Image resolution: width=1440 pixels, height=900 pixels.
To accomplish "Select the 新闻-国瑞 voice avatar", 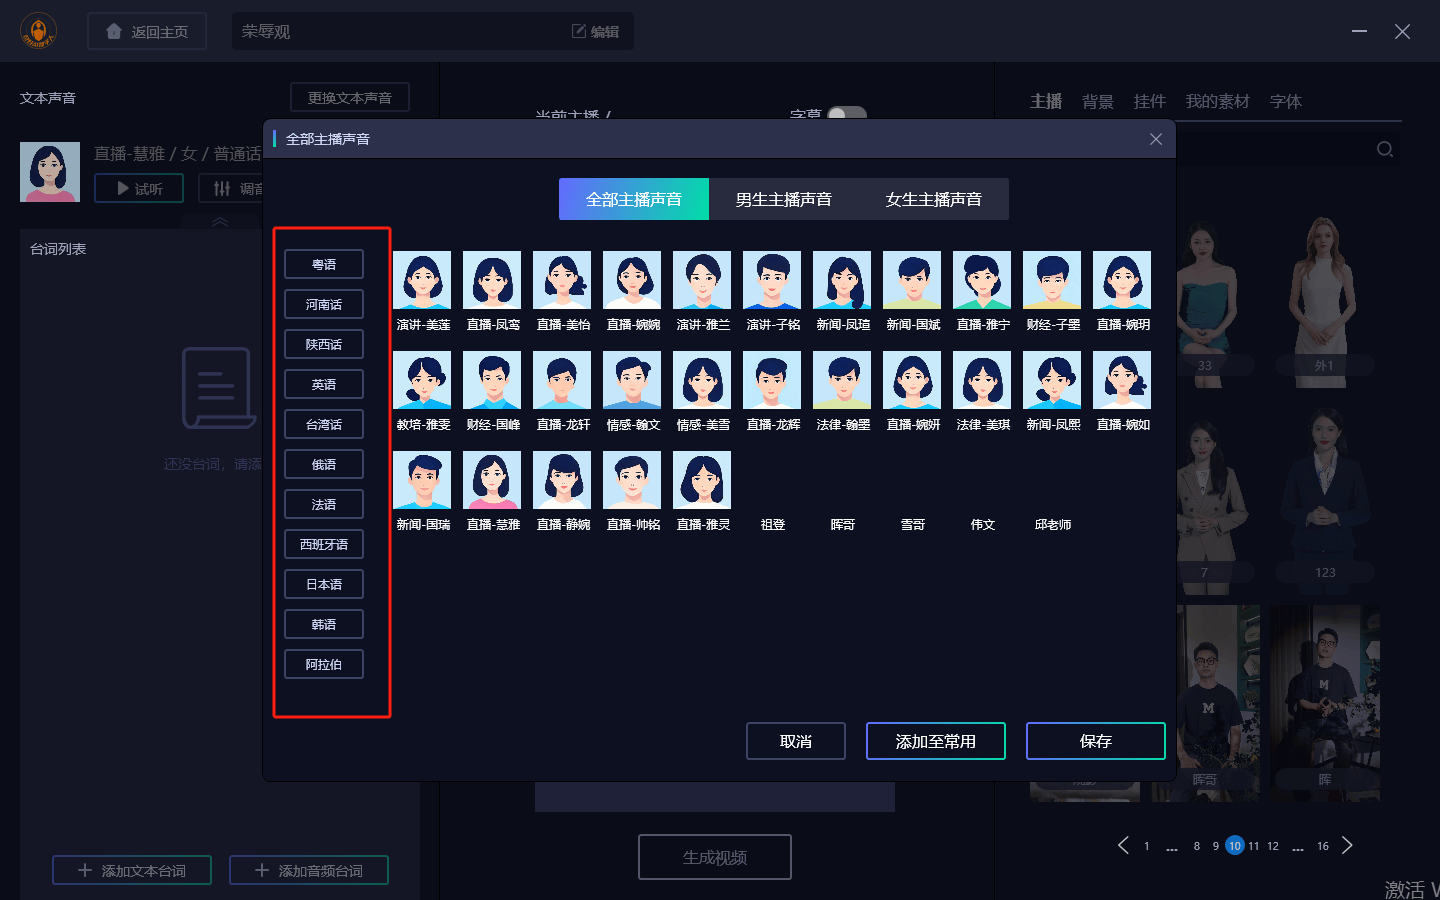I will coord(422,481).
